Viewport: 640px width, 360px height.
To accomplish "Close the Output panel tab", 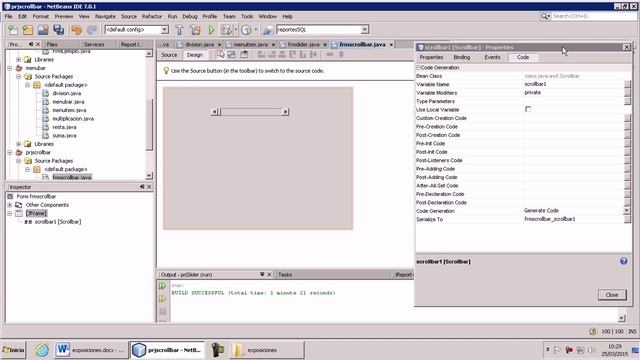I will (269, 275).
